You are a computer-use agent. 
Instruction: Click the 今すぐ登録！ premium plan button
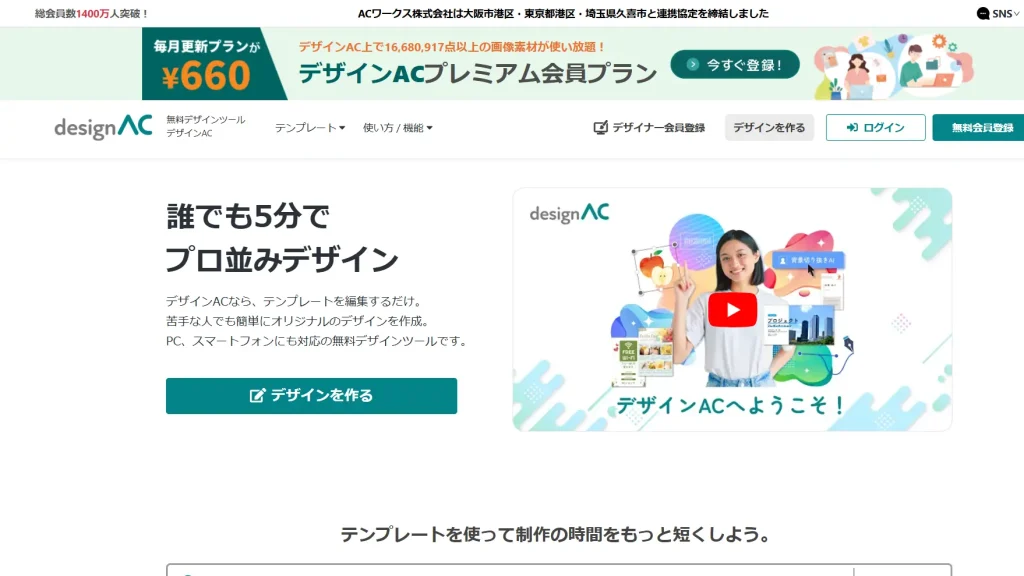pos(735,65)
